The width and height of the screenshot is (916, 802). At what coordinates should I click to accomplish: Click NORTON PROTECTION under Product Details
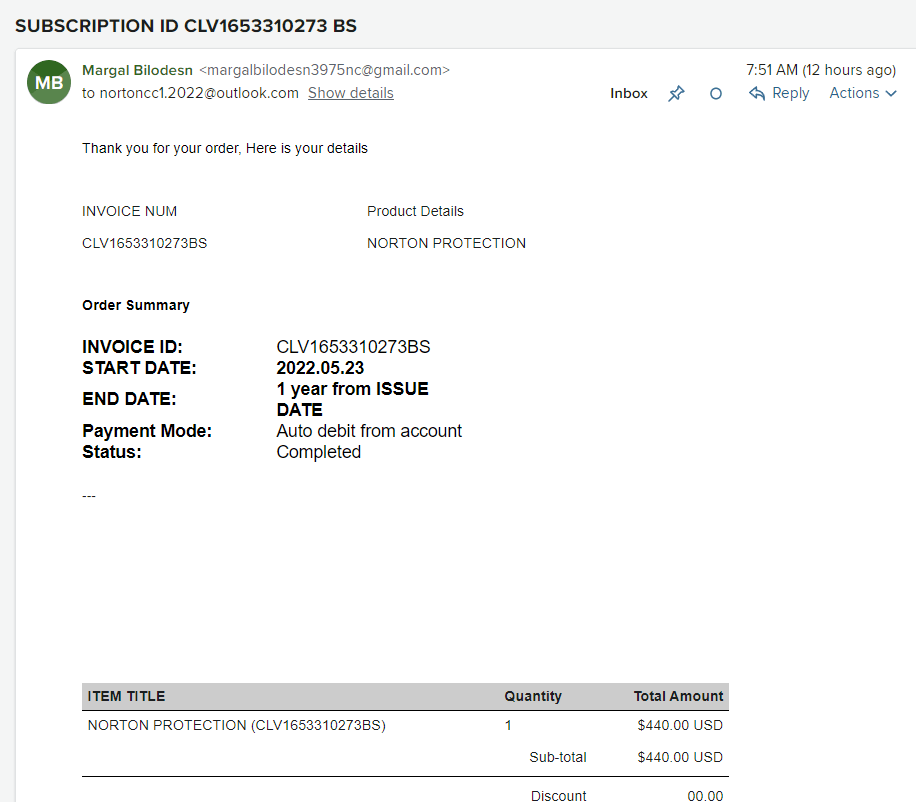pos(446,243)
